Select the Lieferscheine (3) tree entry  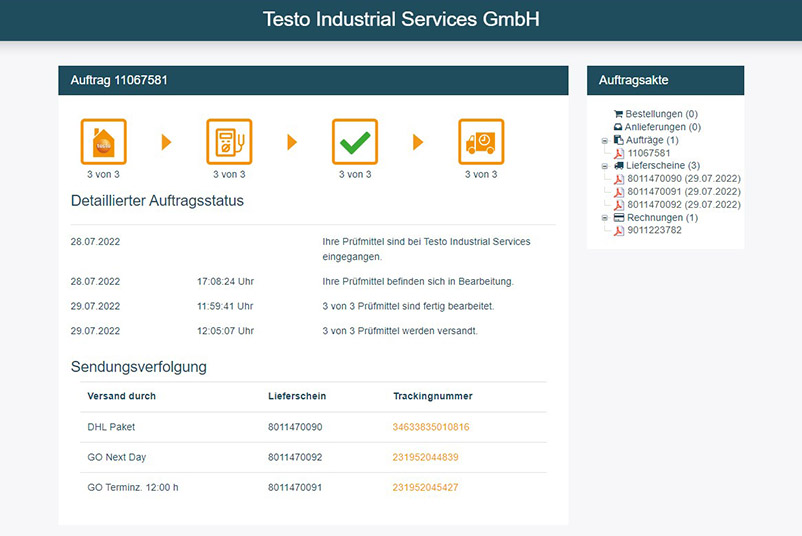pos(663,166)
